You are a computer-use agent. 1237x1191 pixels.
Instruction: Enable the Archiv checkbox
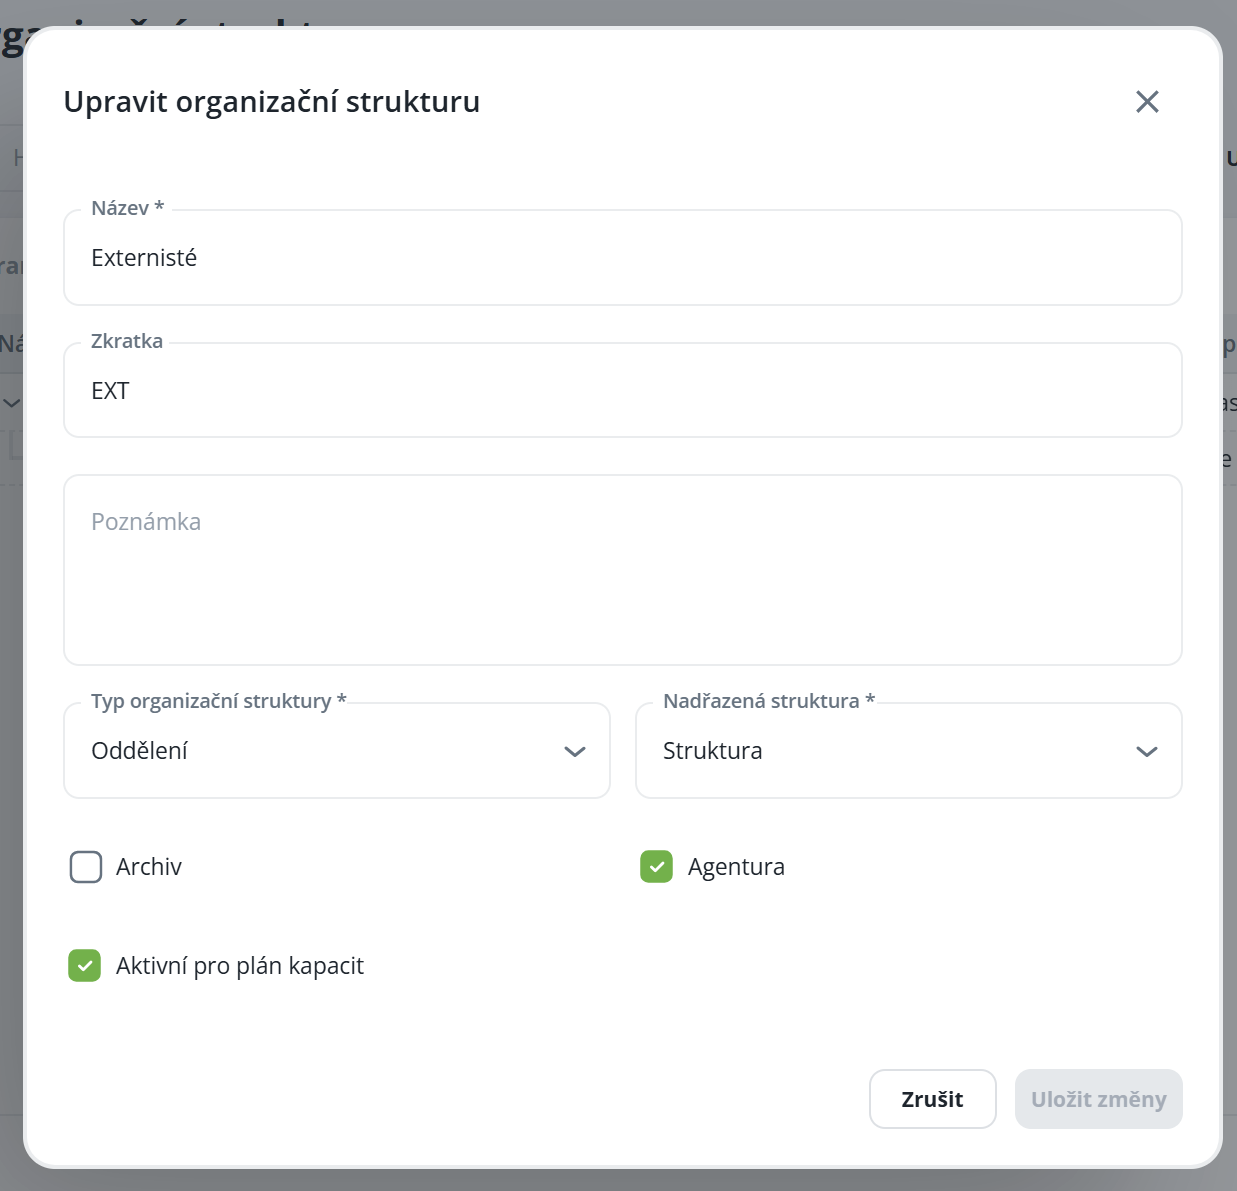point(86,866)
